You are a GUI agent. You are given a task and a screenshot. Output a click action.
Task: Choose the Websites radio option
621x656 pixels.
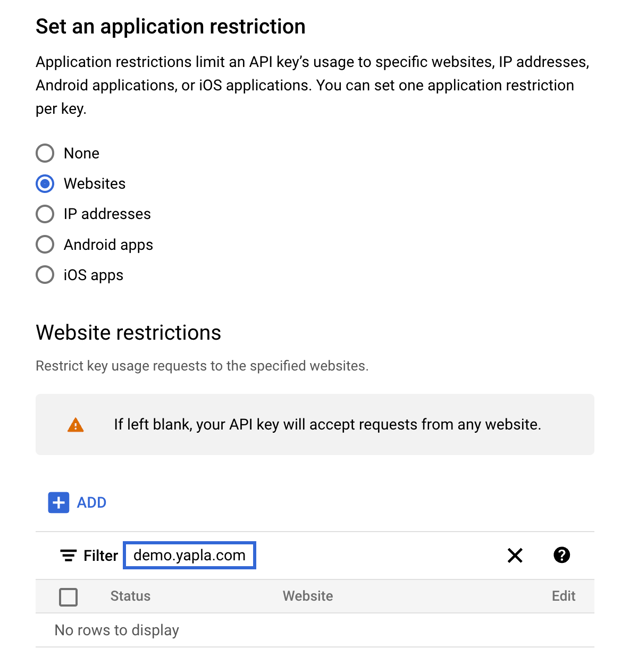(x=45, y=184)
